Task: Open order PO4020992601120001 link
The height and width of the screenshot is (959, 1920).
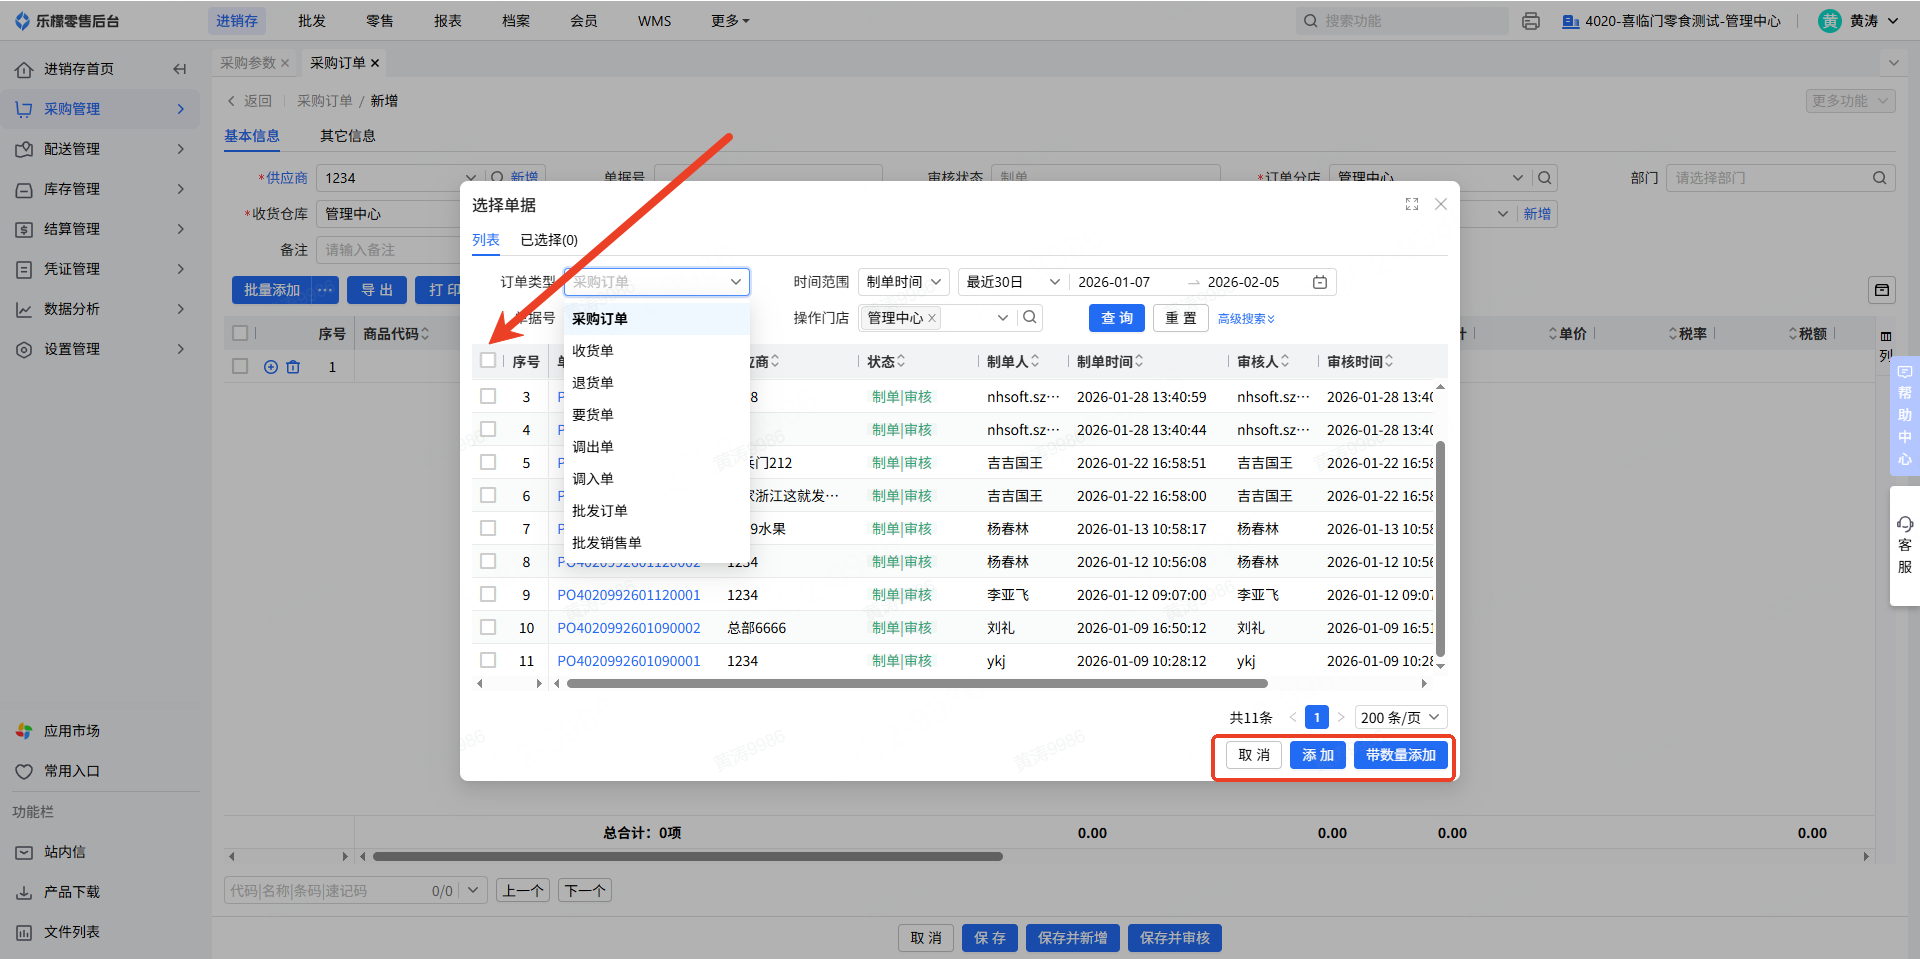Action: point(629,595)
